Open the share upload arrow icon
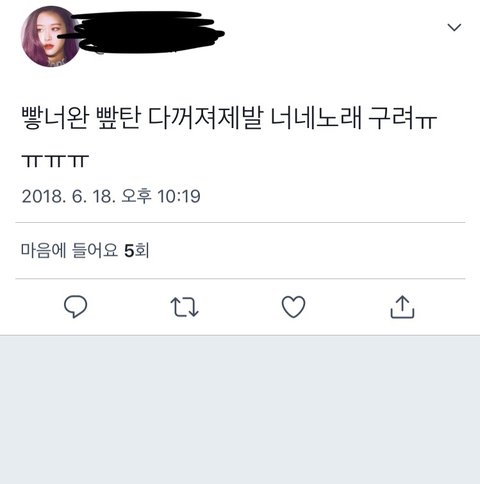Viewport: 480px width, 484px height. pos(402,307)
